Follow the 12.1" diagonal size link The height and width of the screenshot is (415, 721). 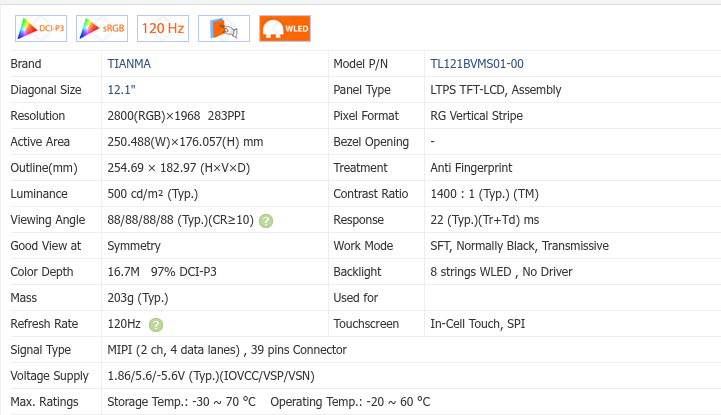pyautogui.click(x=123, y=90)
